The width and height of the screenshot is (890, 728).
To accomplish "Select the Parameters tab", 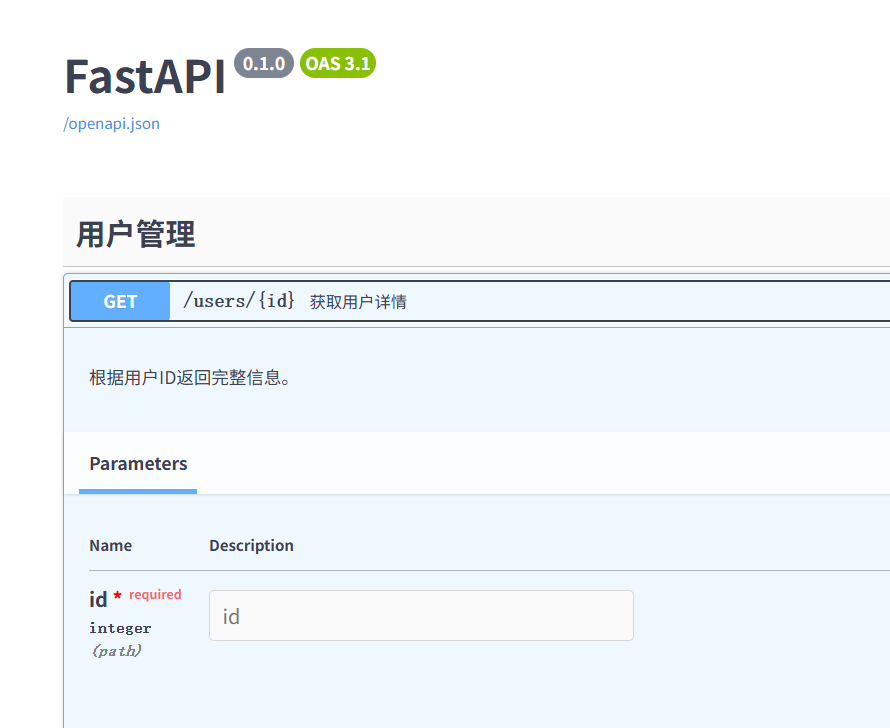I will [x=138, y=464].
